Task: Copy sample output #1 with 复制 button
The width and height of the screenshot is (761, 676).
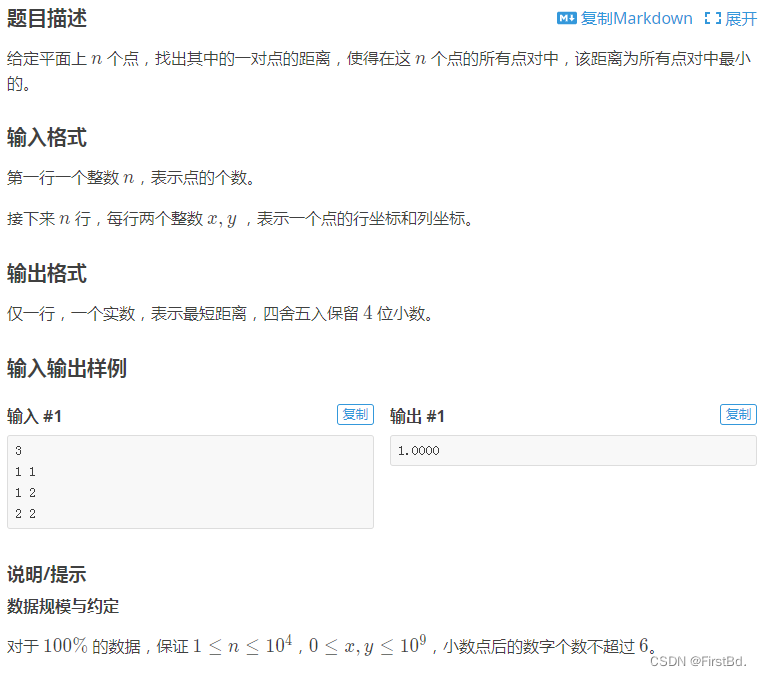Action: click(x=738, y=414)
